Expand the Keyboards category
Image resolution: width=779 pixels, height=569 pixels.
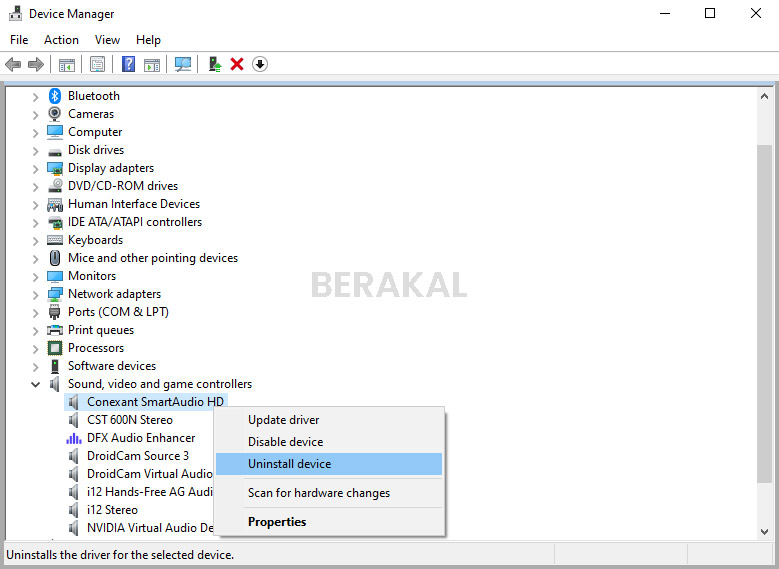[x=35, y=241]
